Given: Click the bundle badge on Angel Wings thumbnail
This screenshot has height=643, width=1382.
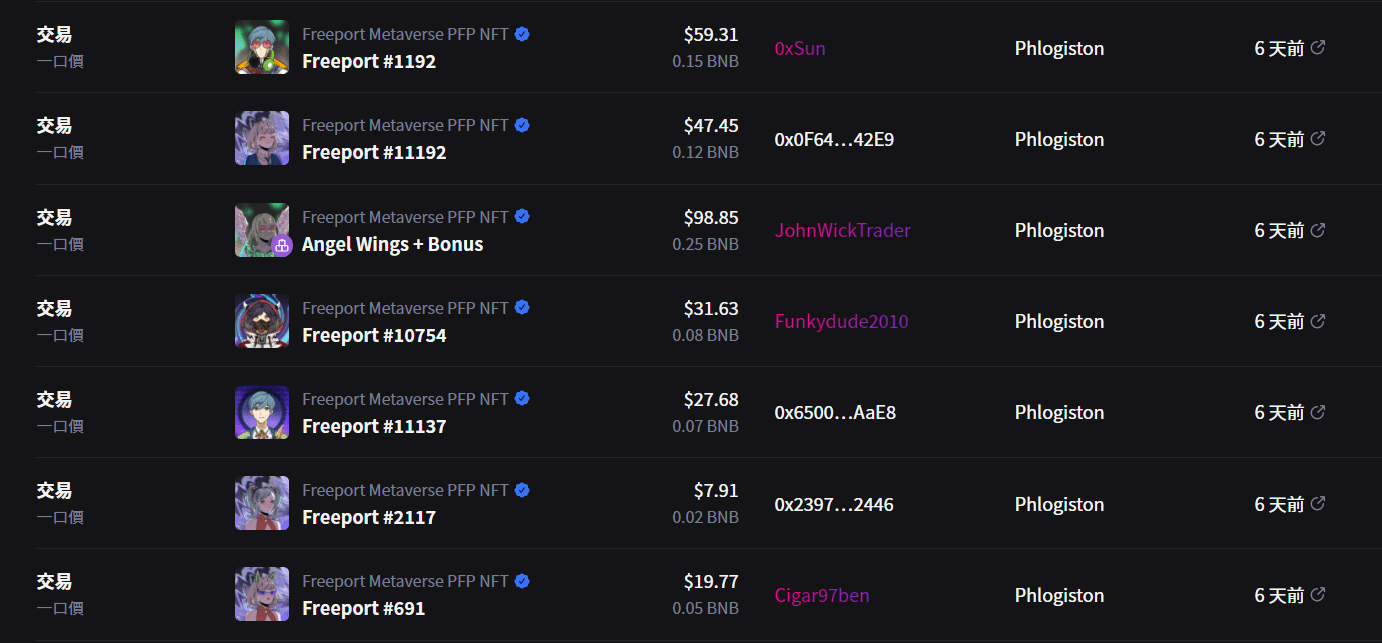Looking at the screenshot, I should [x=282, y=246].
